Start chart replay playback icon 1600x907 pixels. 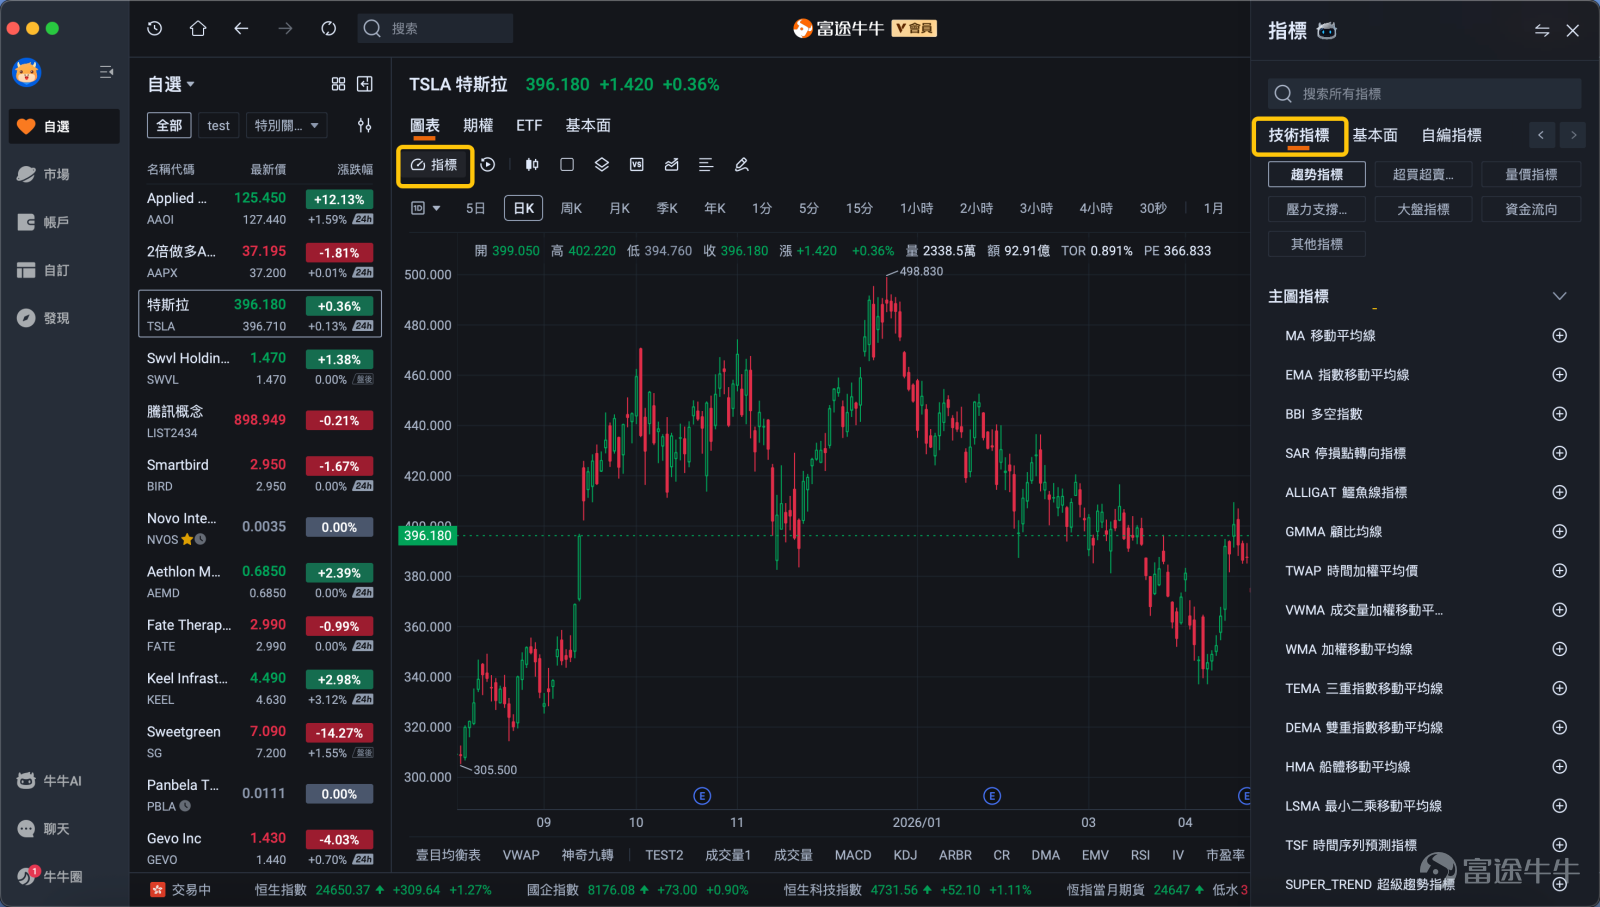[x=488, y=165]
